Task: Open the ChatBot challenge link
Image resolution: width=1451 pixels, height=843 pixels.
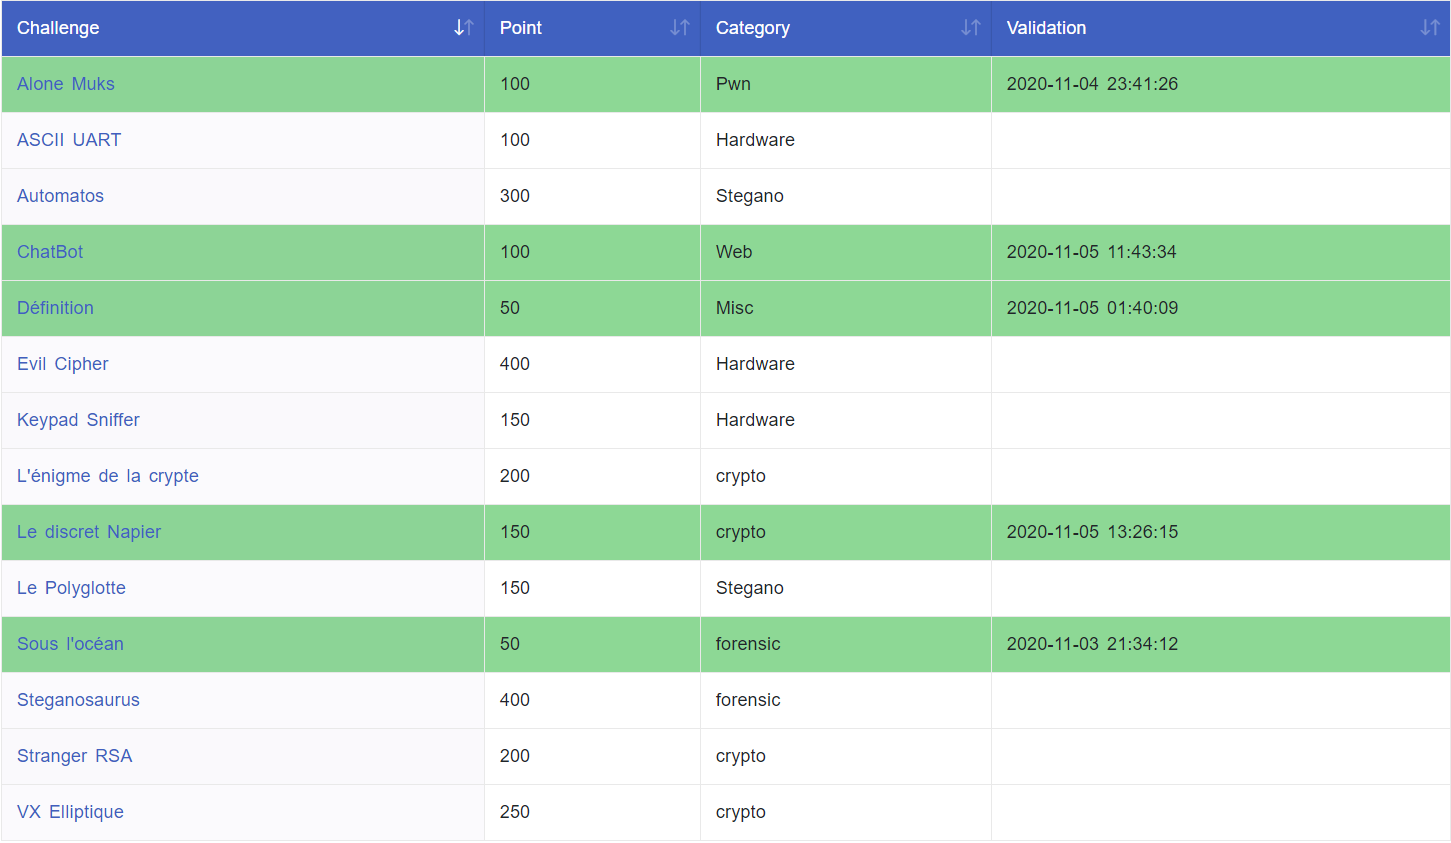Action: 50,252
